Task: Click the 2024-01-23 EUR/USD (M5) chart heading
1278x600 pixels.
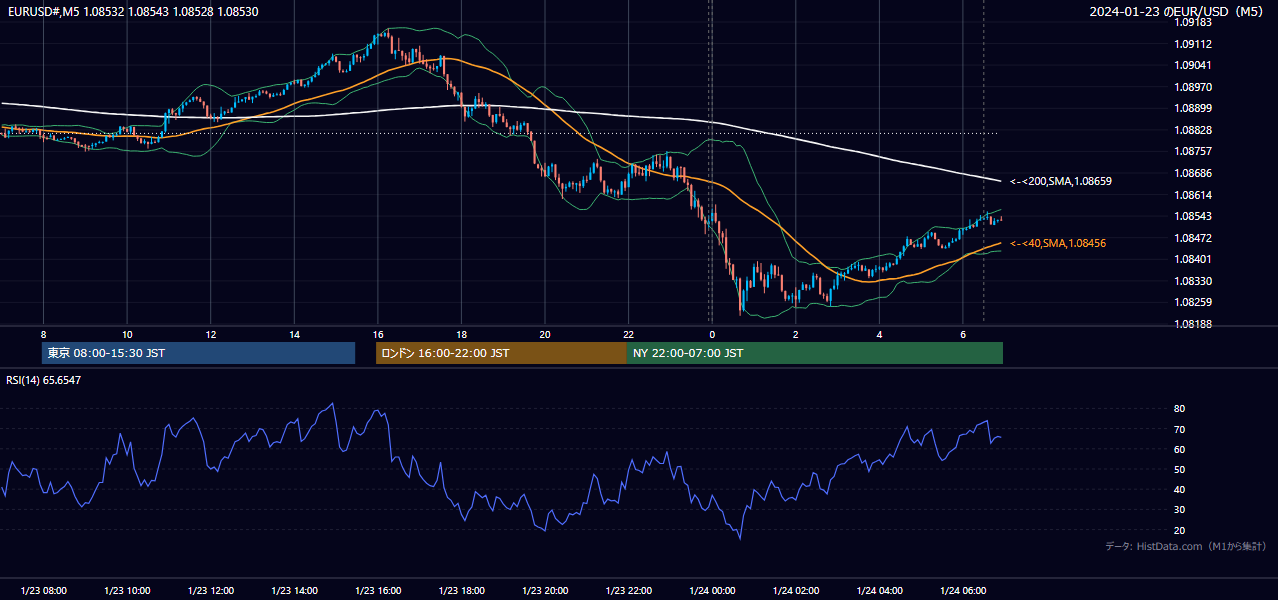Action: pos(1177,11)
